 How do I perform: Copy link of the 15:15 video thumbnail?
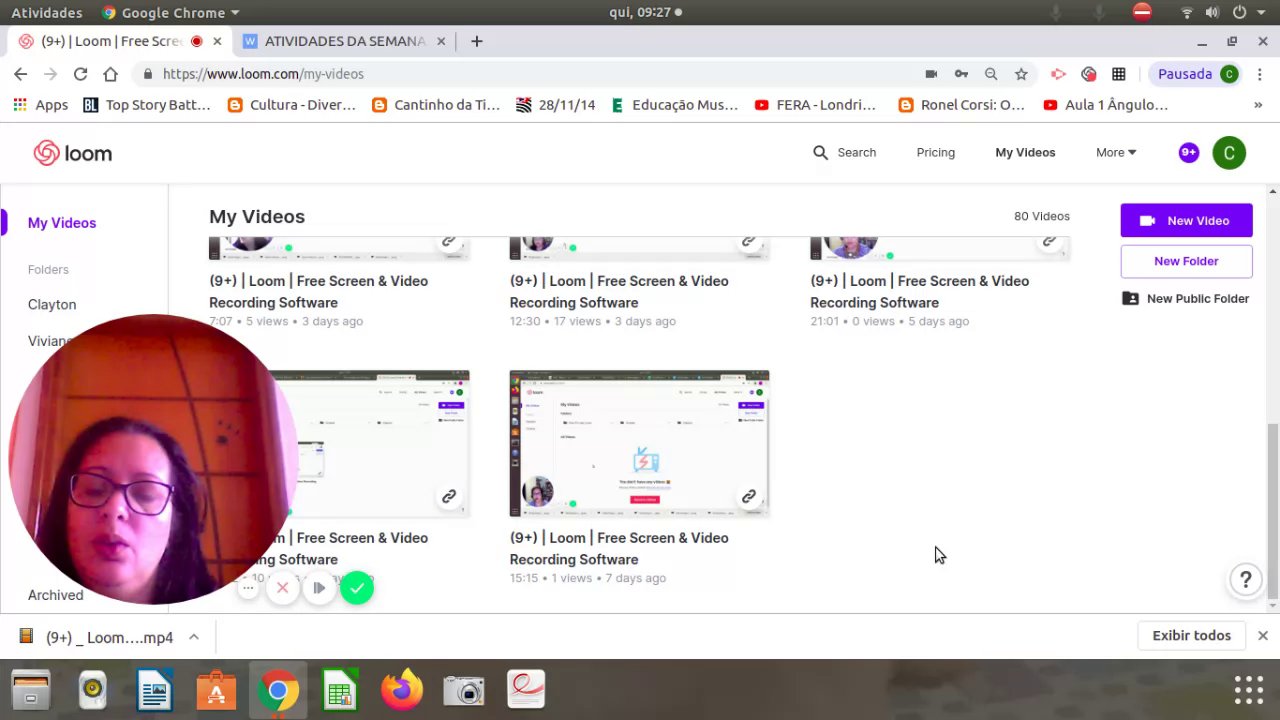point(748,496)
